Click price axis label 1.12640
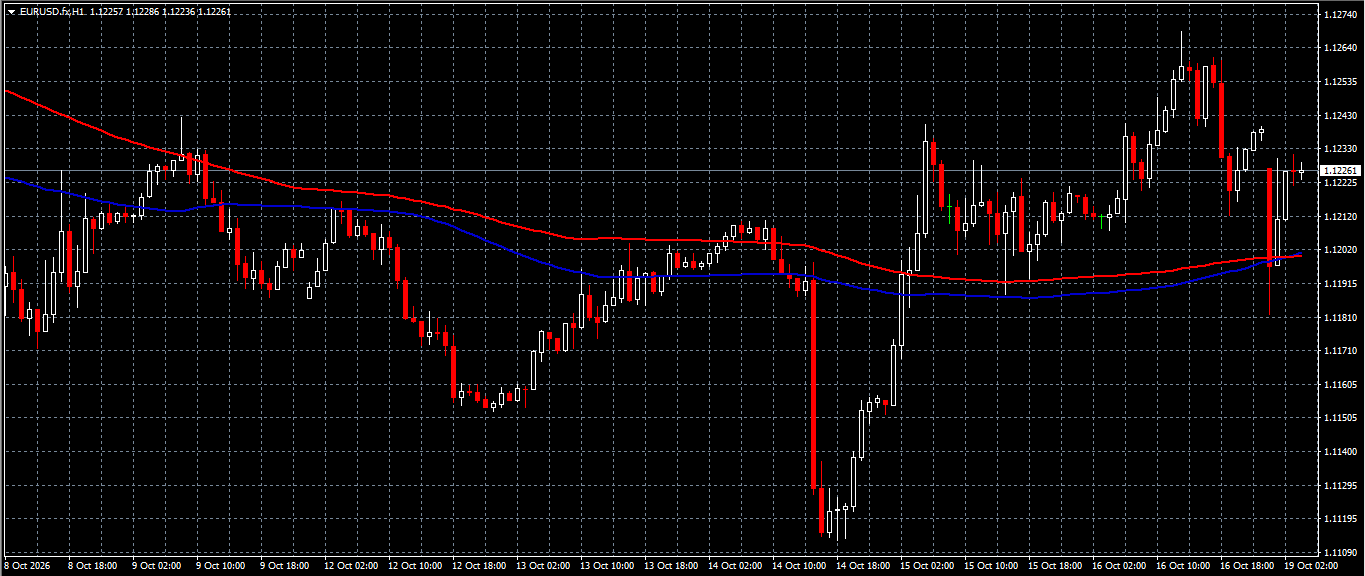The image size is (1365, 576). 1339,48
